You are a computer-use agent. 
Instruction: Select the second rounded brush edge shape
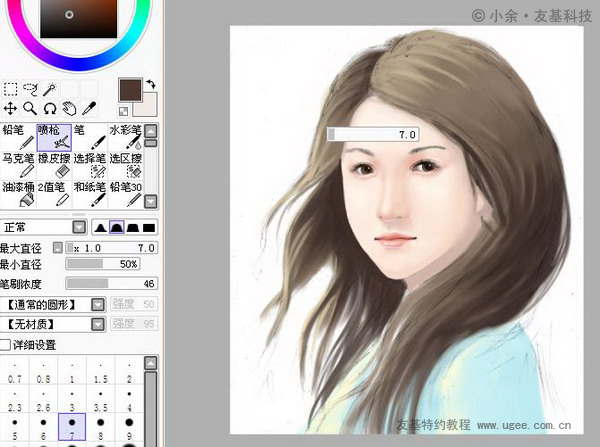117,228
